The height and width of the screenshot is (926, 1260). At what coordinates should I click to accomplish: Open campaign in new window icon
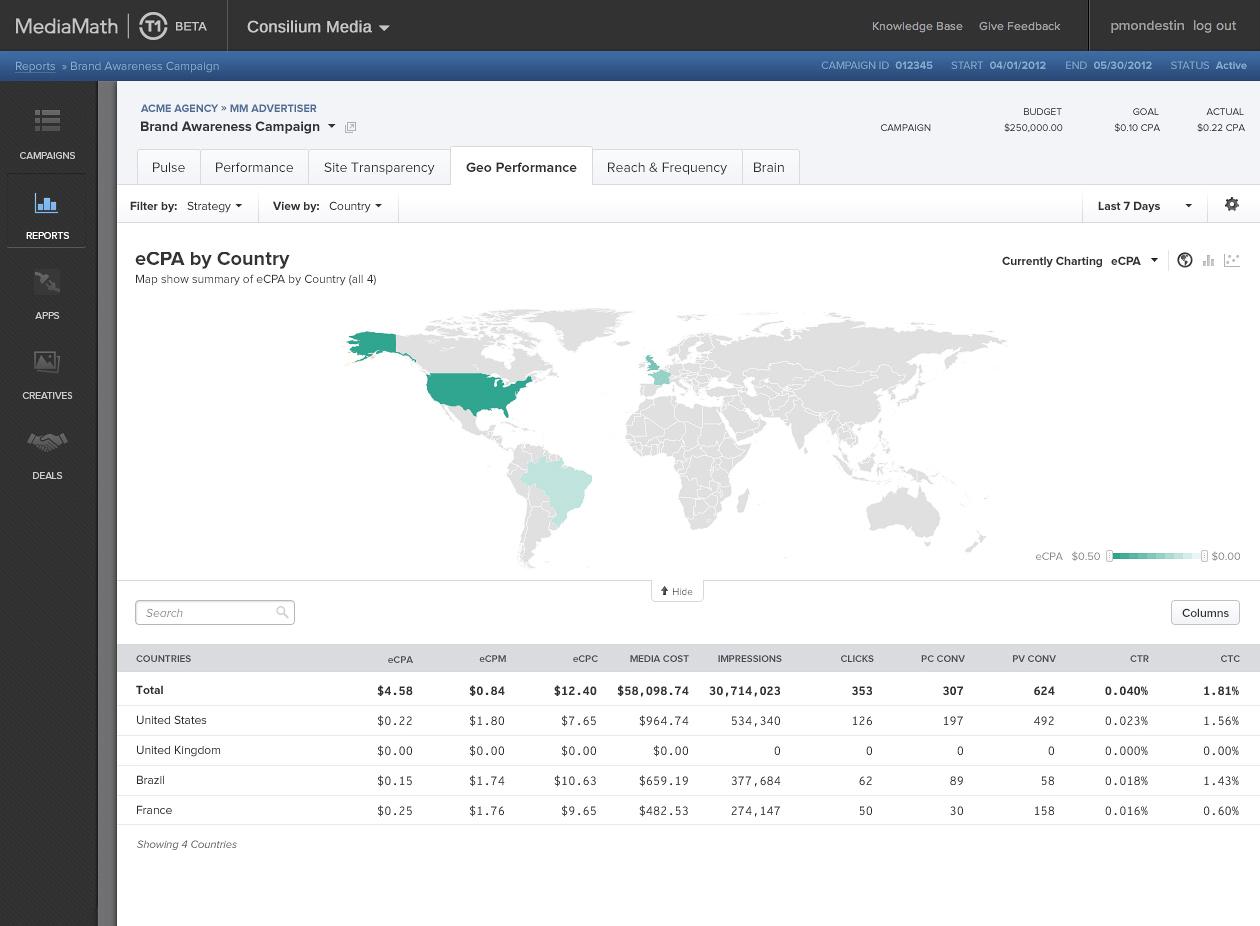coord(350,128)
